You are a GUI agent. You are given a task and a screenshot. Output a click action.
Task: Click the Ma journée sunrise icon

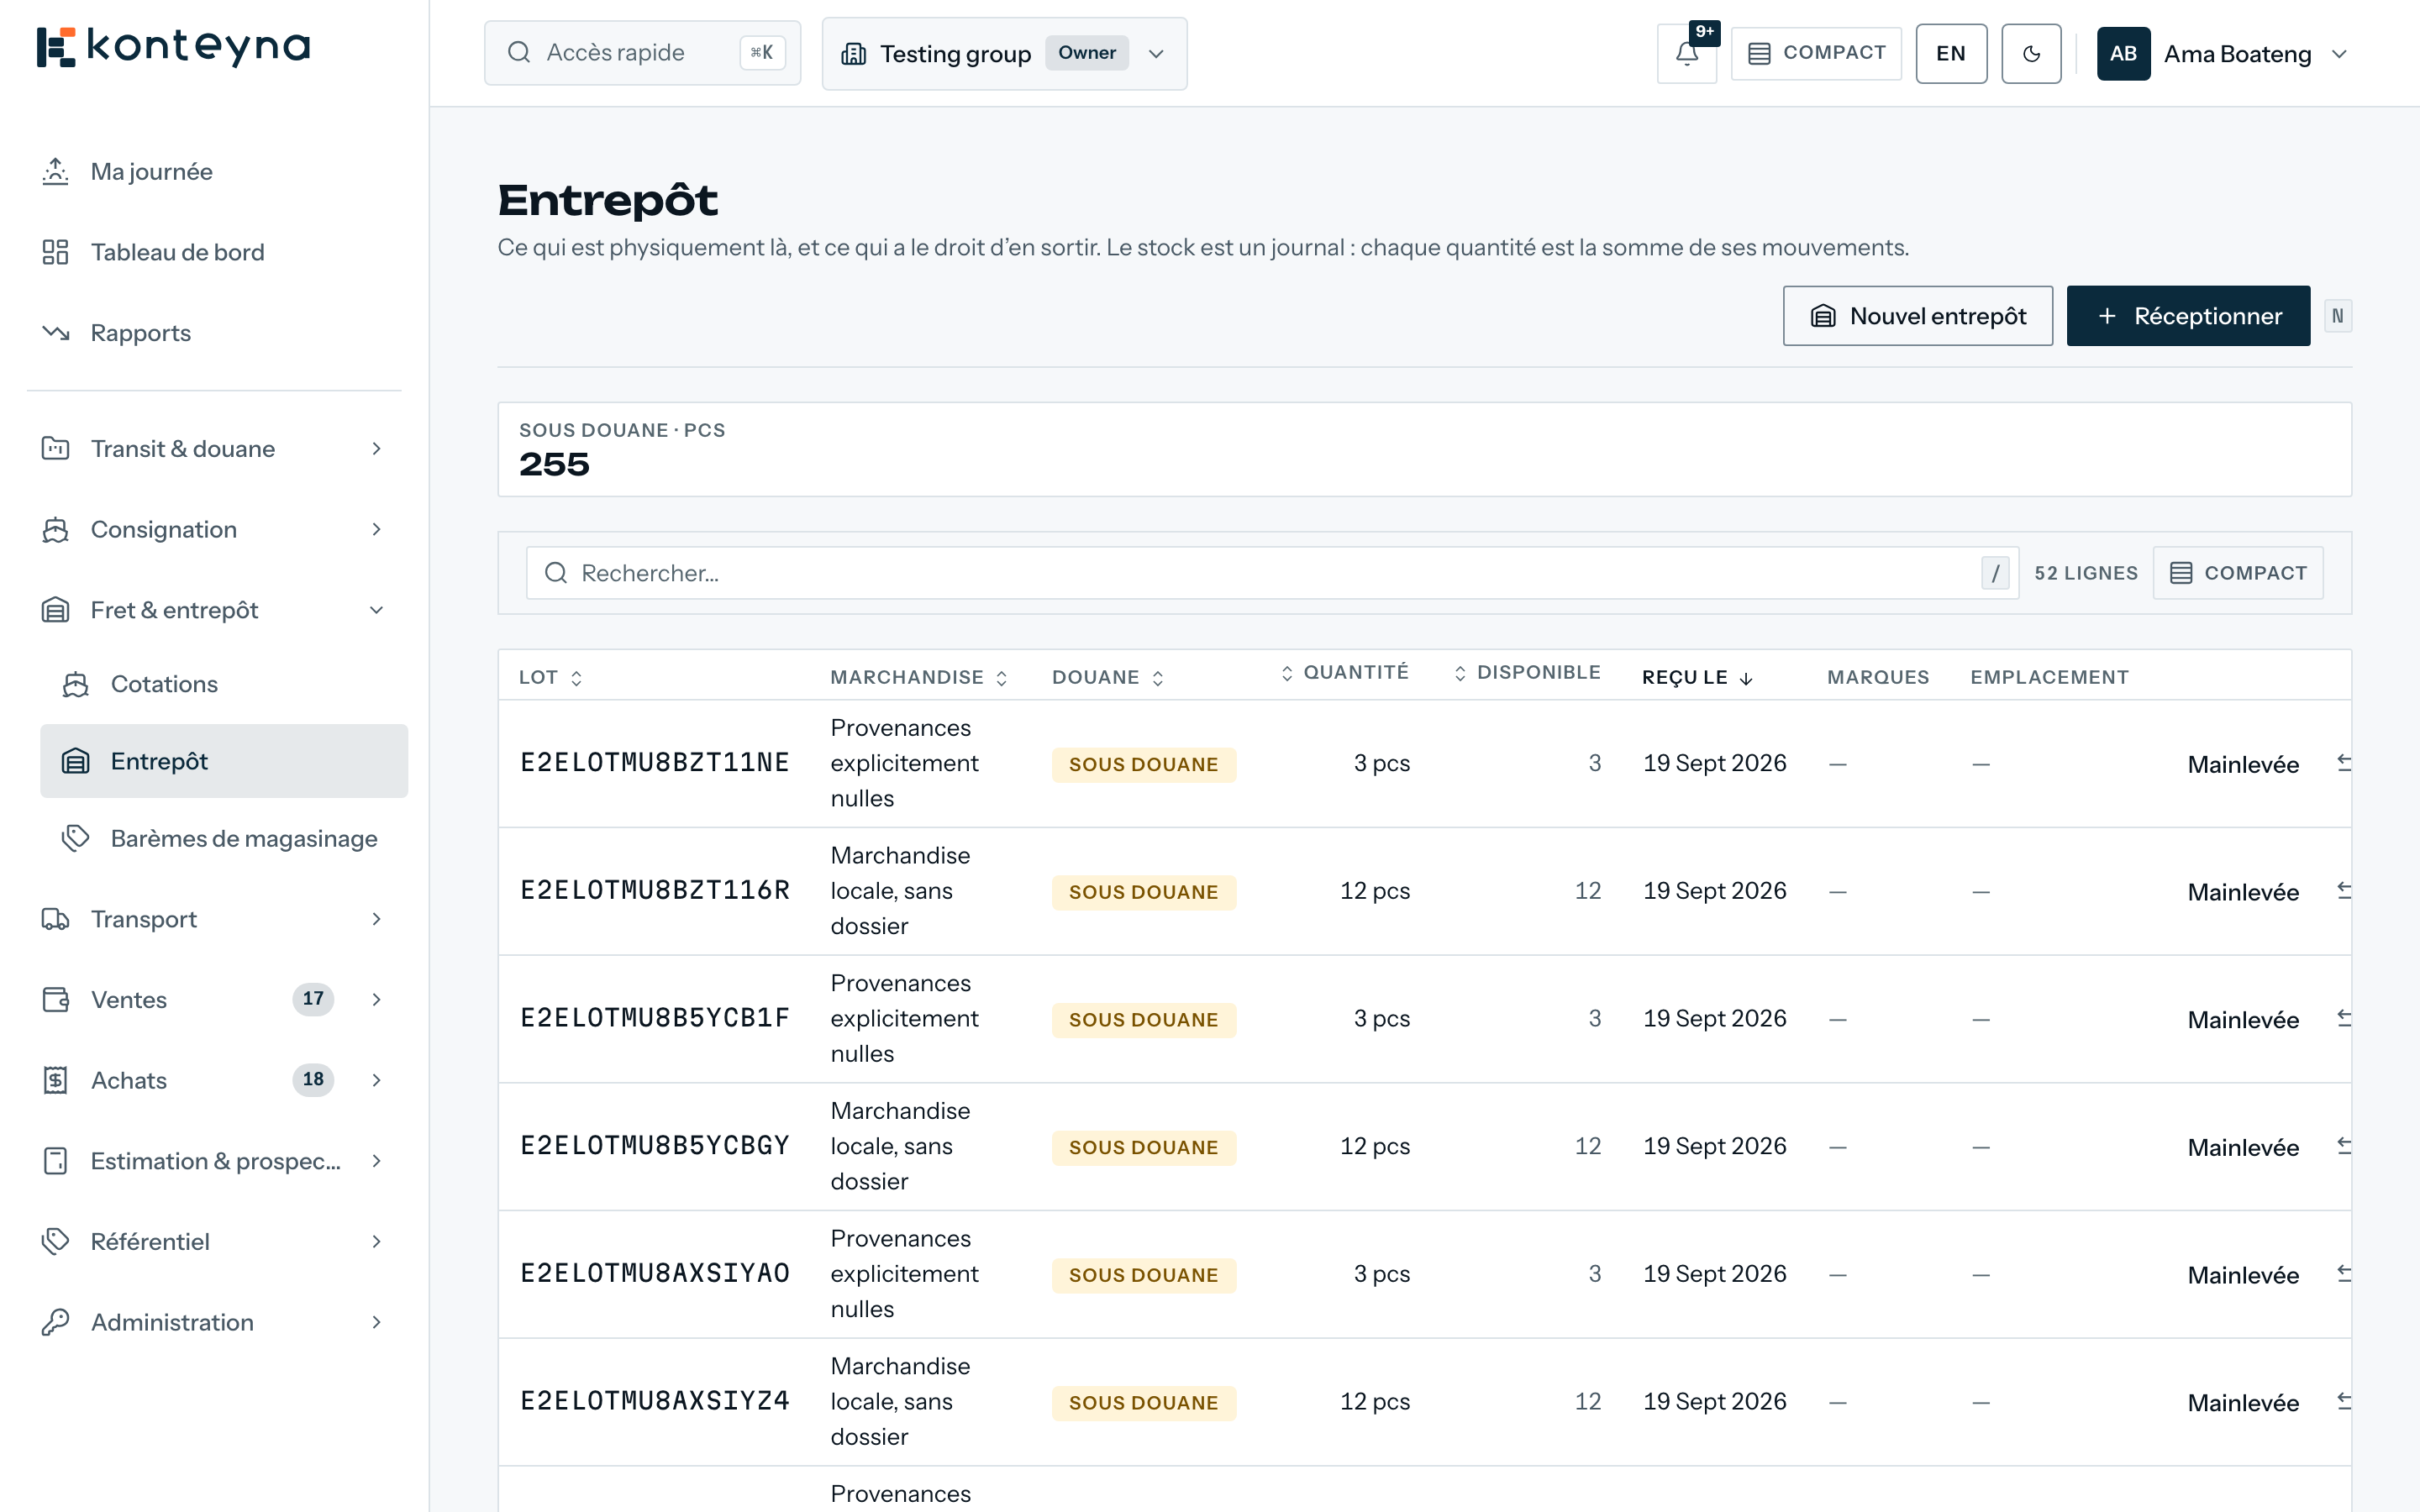(55, 172)
